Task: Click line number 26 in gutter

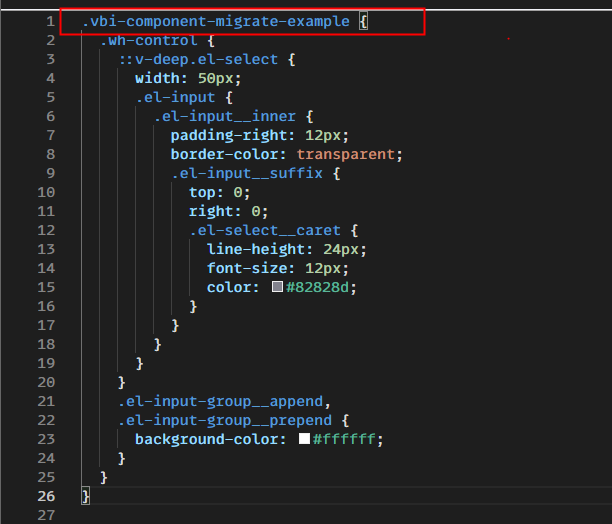Action: click(46, 496)
